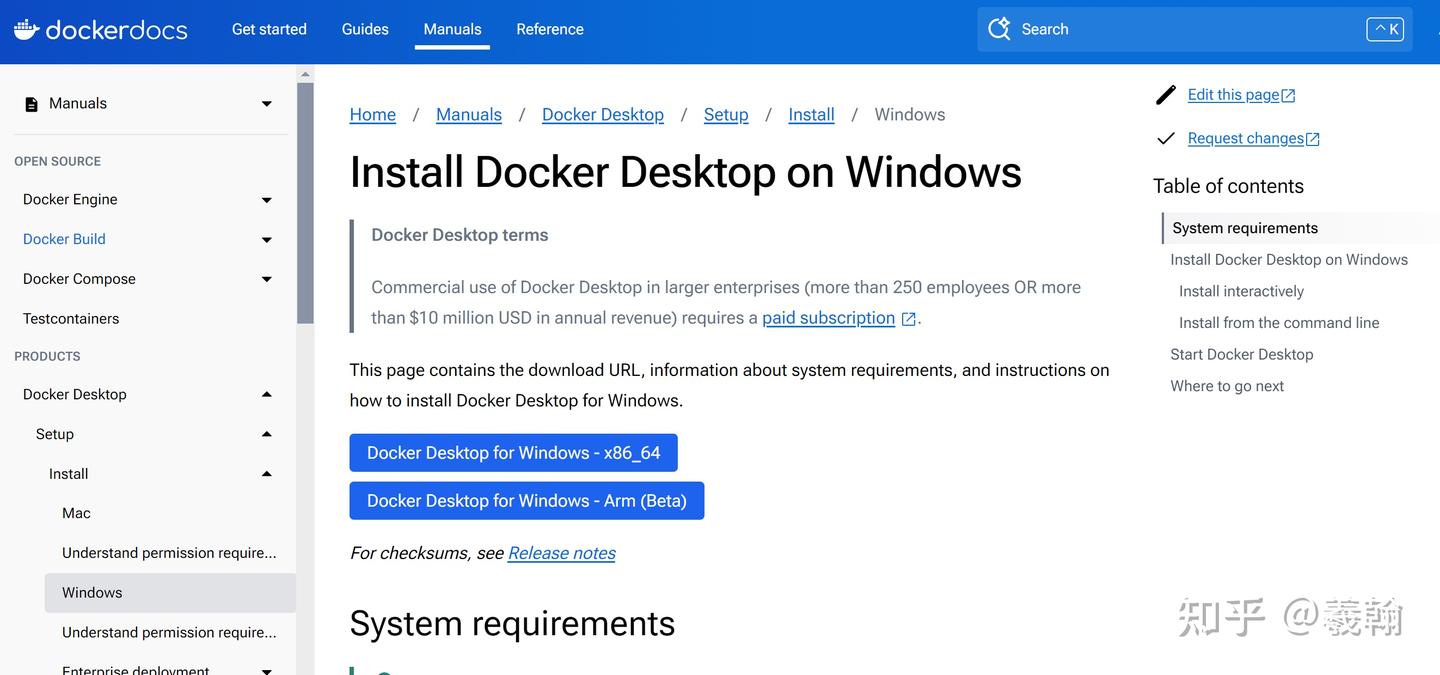This screenshot has width=1440, height=675.
Task: Go to Home breadcrumb link
Action: (373, 115)
